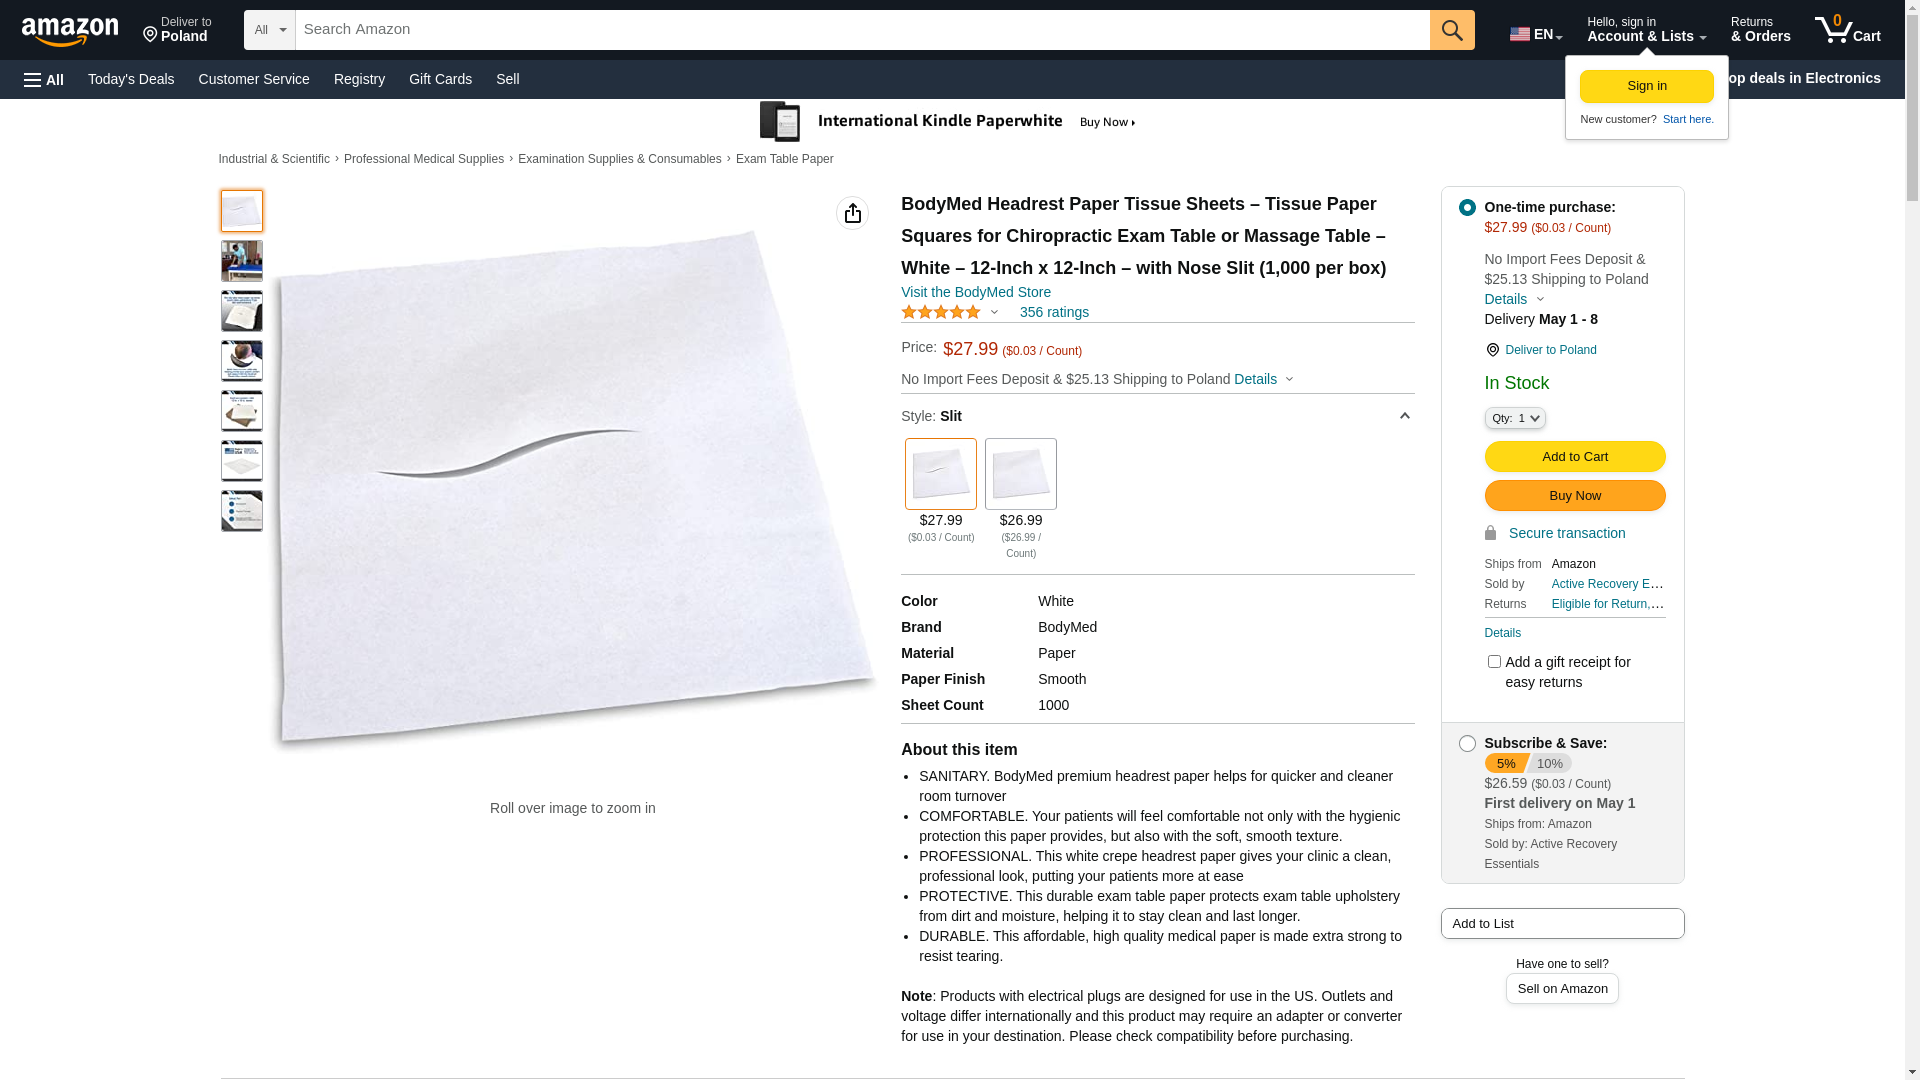Select Subscribe & Save radio option
1920x1080 pixels.
[x=1467, y=743]
